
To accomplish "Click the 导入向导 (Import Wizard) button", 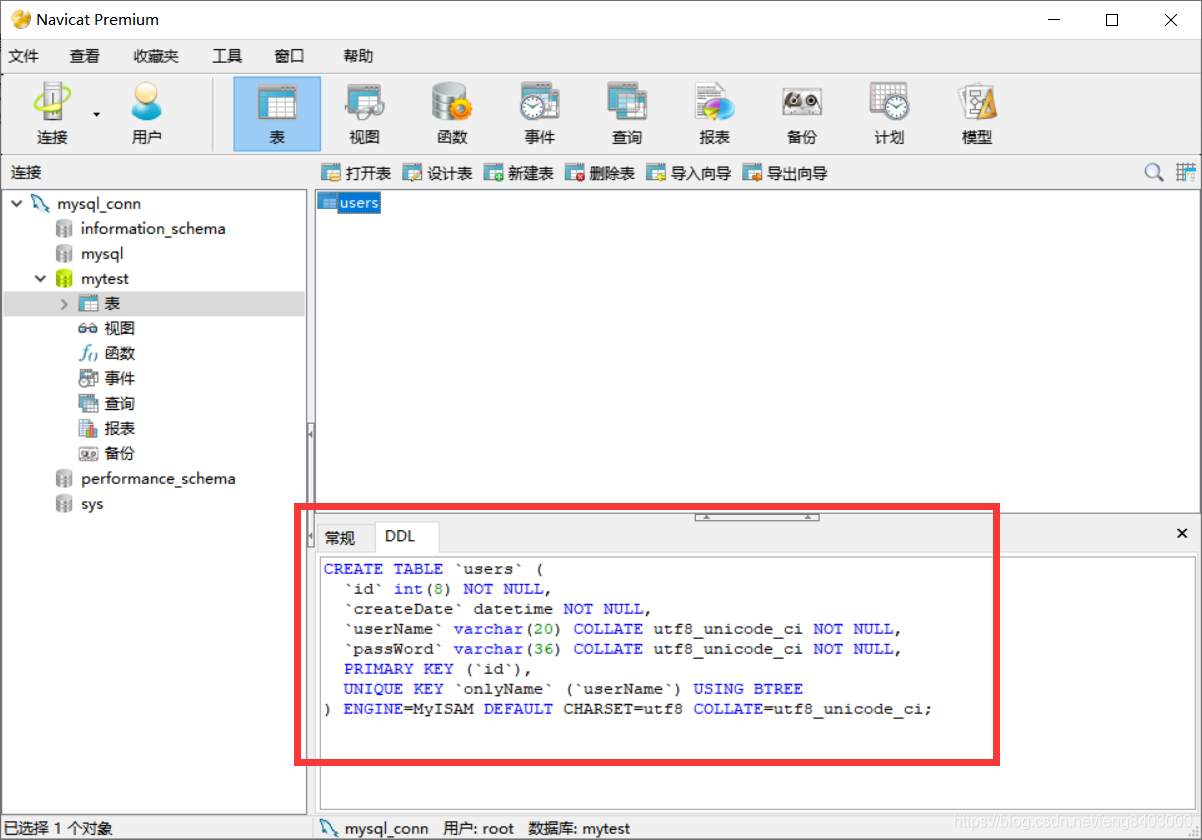I will point(689,173).
